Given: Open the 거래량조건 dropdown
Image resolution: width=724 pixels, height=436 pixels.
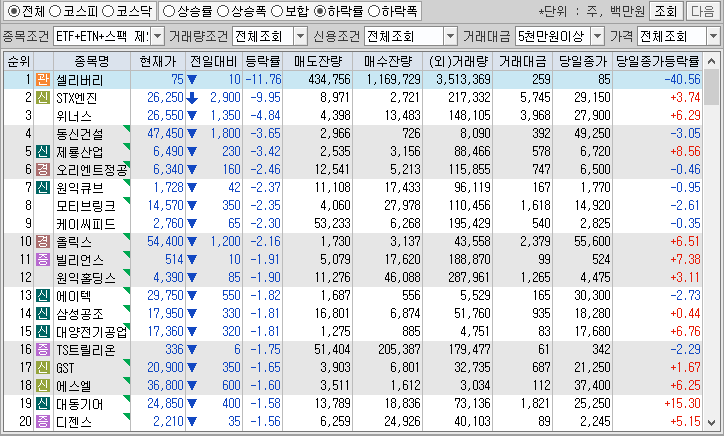Looking at the screenshot, I should (301, 36).
